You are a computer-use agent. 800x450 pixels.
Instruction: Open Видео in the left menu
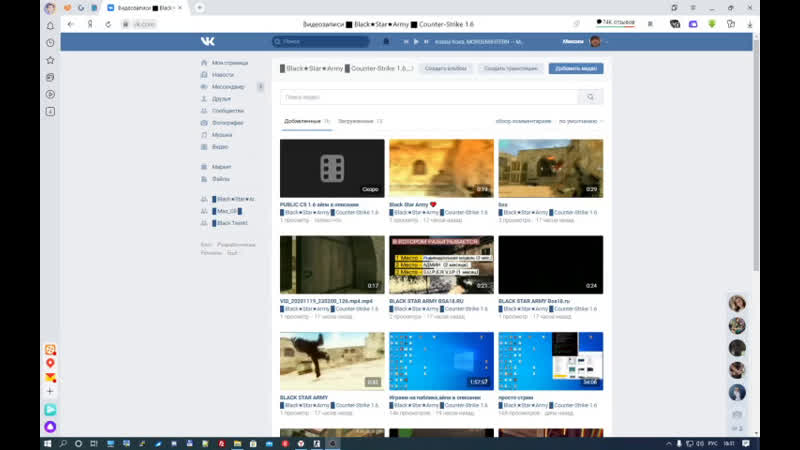click(220, 147)
